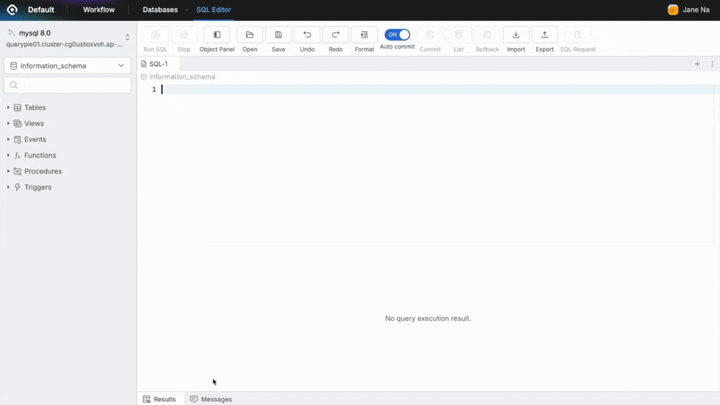Click the Triggers lightning icon
Image resolution: width=720 pixels, height=405 pixels.
pos(17,187)
